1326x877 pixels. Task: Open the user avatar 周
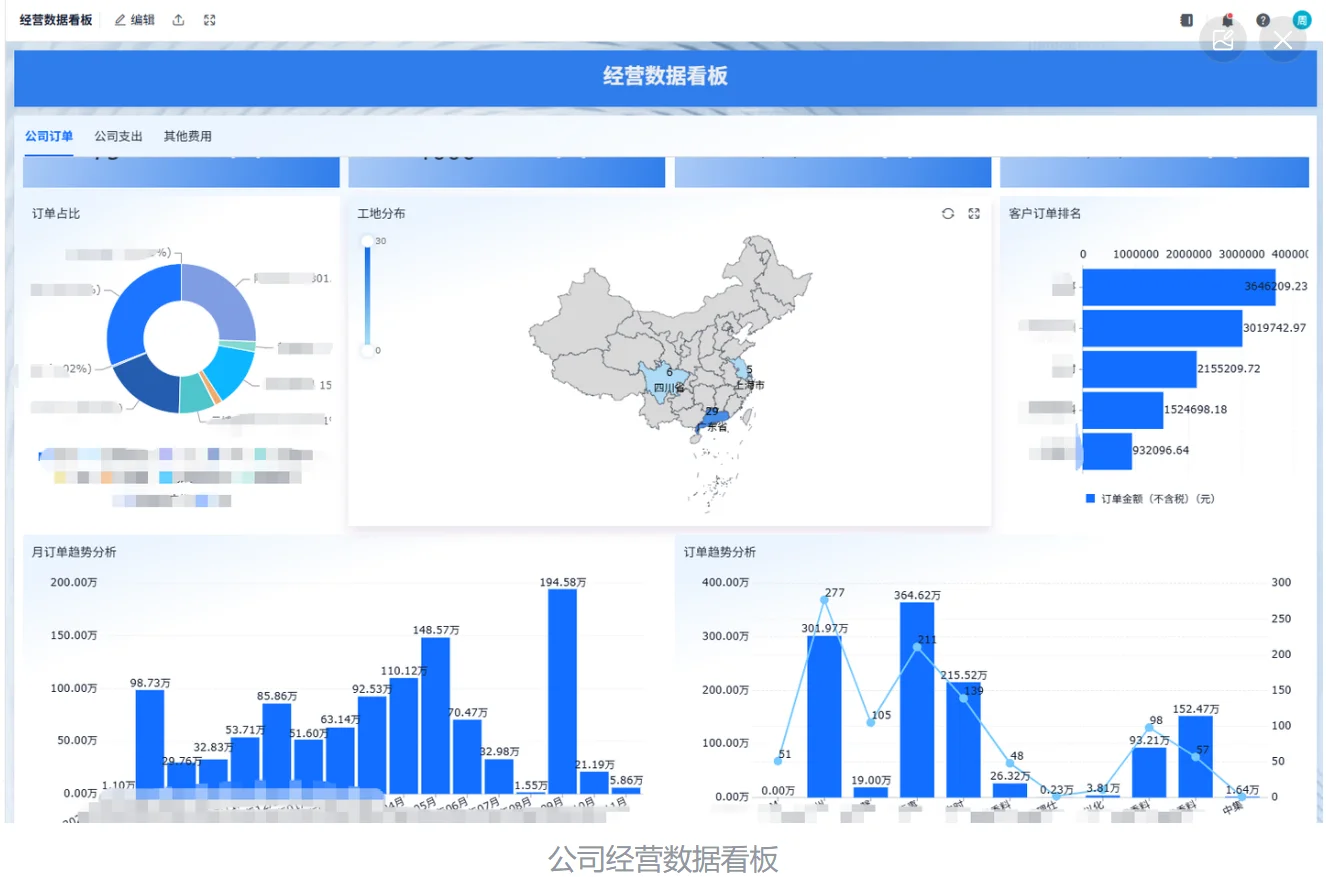(x=1301, y=19)
